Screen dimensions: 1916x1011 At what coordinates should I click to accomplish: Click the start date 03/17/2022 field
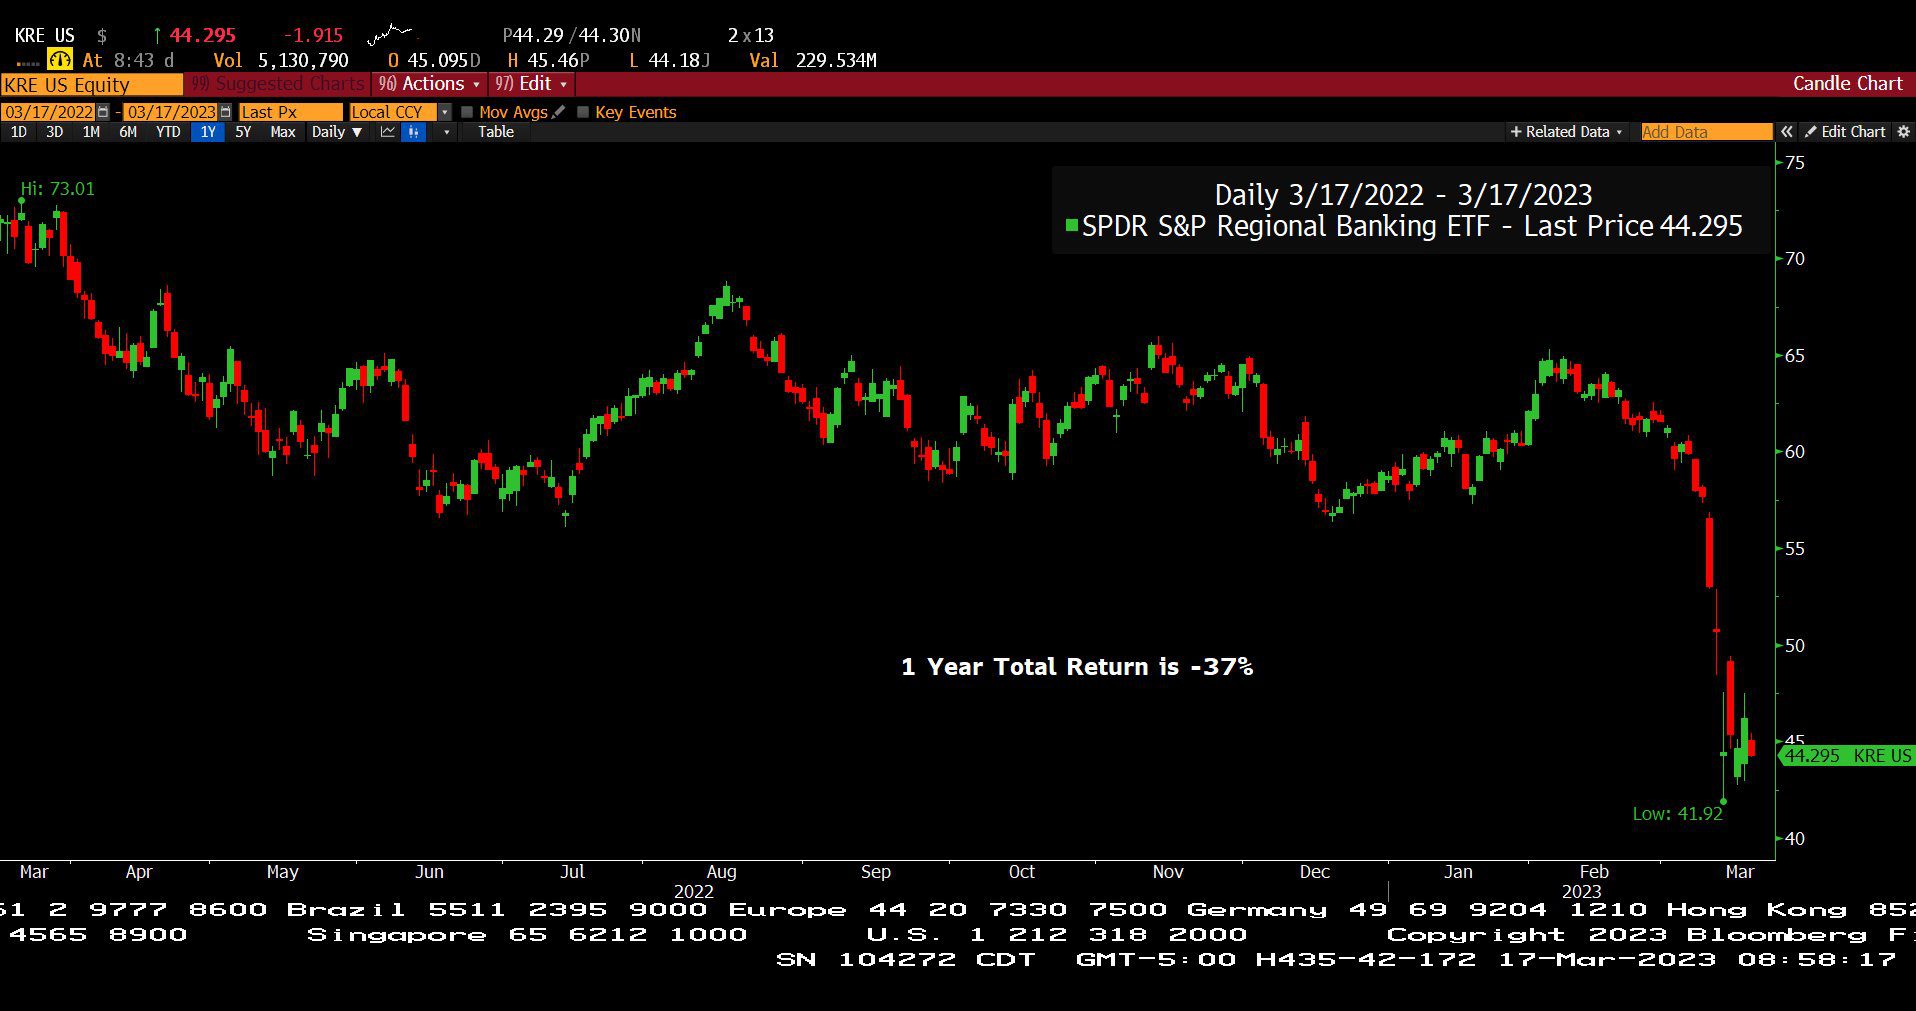pos(49,112)
